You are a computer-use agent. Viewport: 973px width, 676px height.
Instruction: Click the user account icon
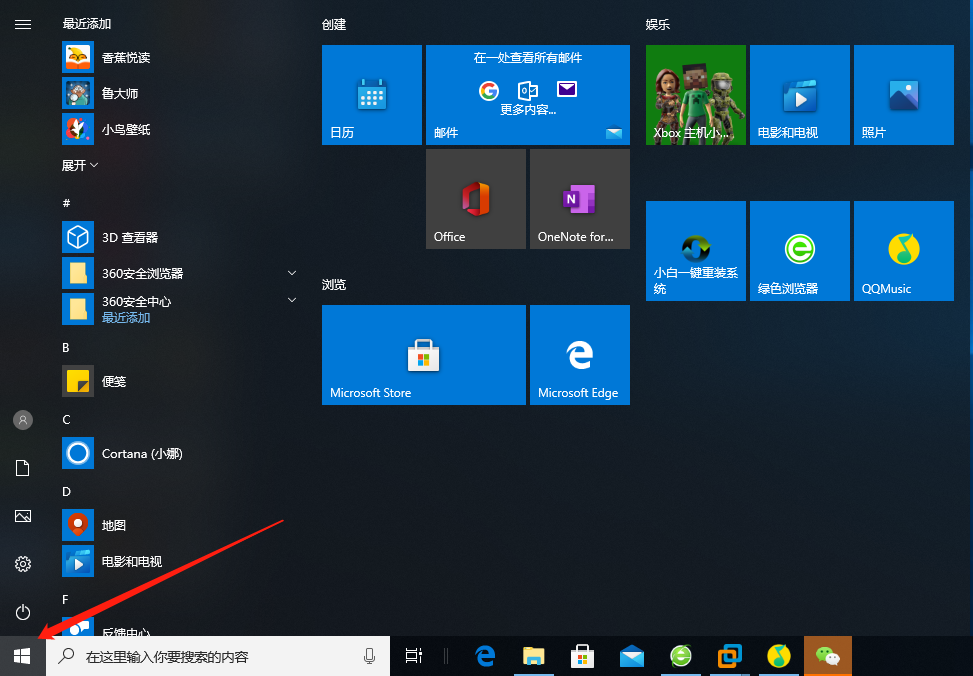click(x=22, y=420)
